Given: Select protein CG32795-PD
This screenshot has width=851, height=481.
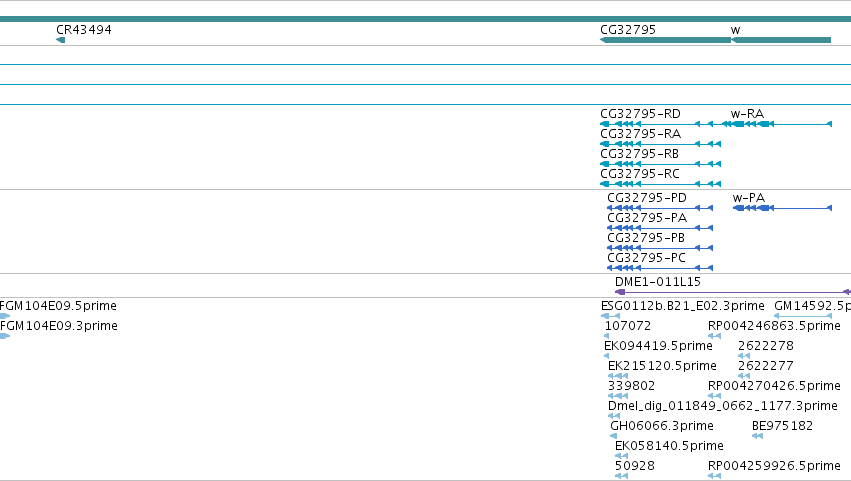Looking at the screenshot, I should point(660,208).
